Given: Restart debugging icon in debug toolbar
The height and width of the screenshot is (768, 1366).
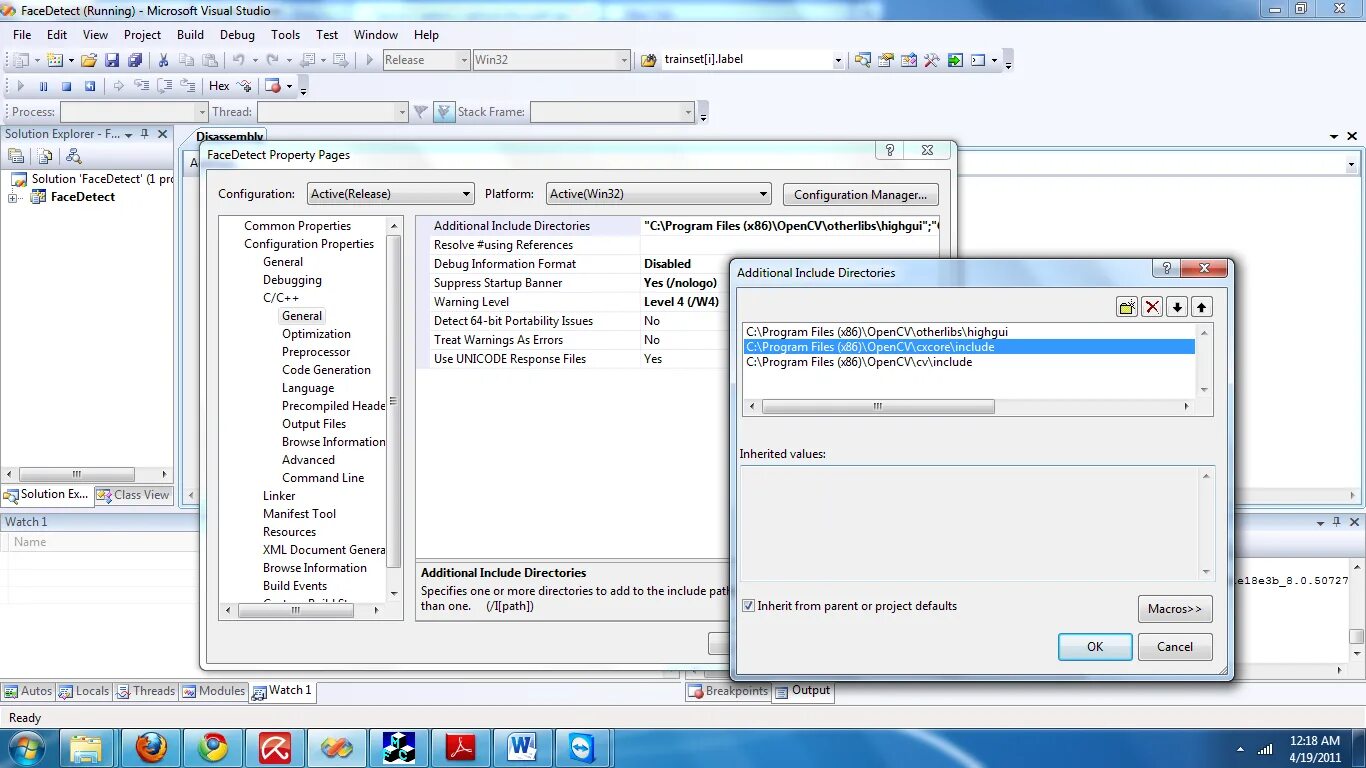Looking at the screenshot, I should pyautogui.click(x=89, y=86).
